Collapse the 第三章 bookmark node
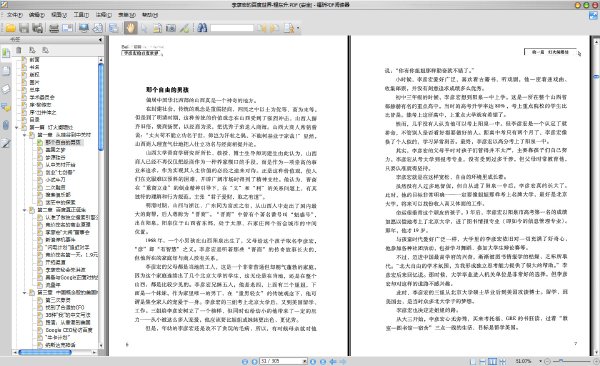 click(x=24, y=293)
